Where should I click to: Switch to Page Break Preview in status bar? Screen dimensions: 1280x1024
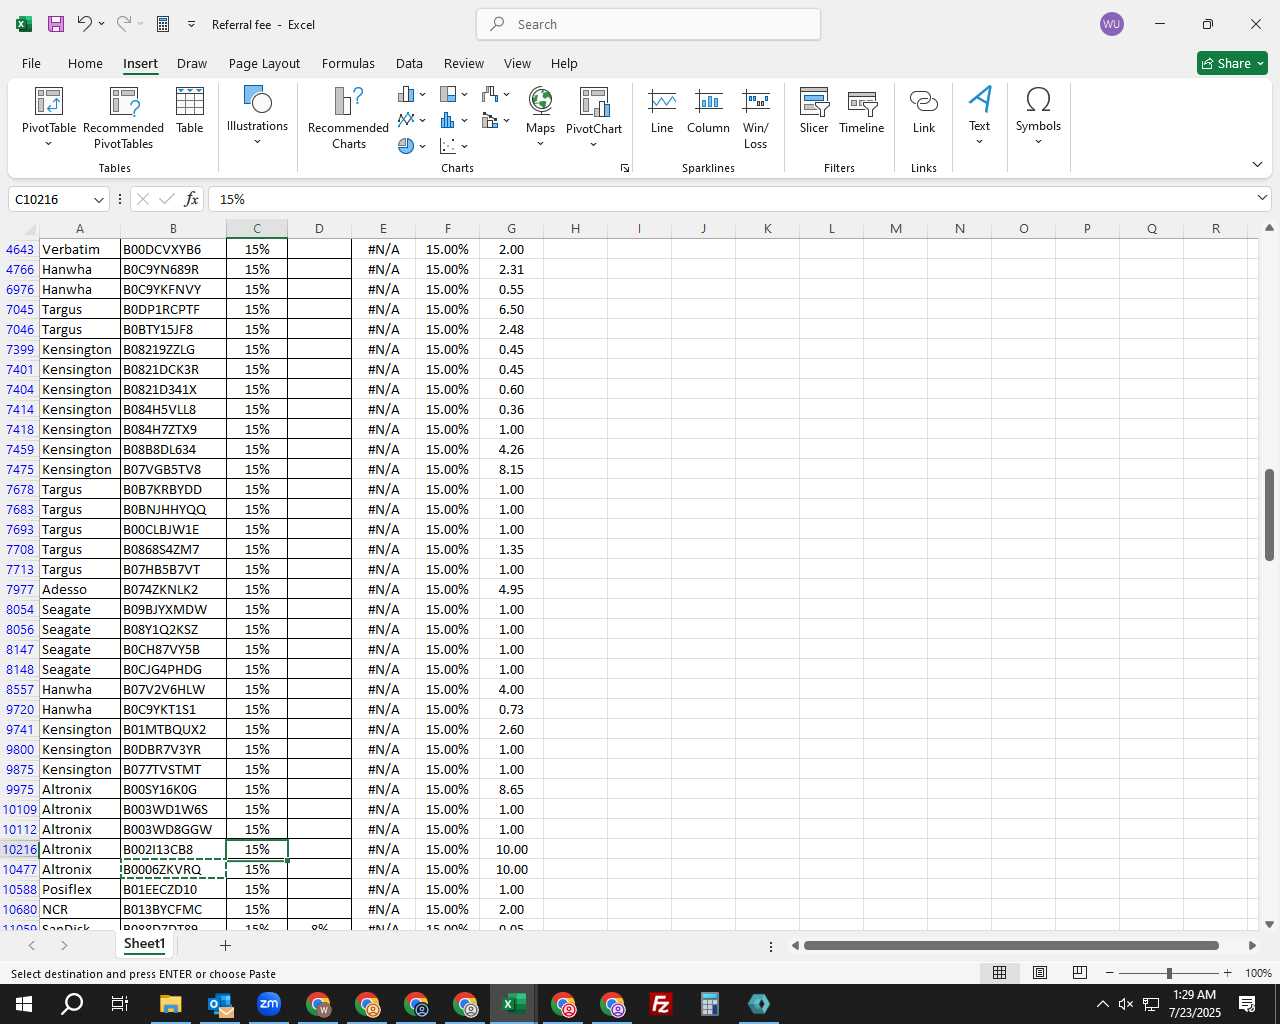tap(1080, 973)
